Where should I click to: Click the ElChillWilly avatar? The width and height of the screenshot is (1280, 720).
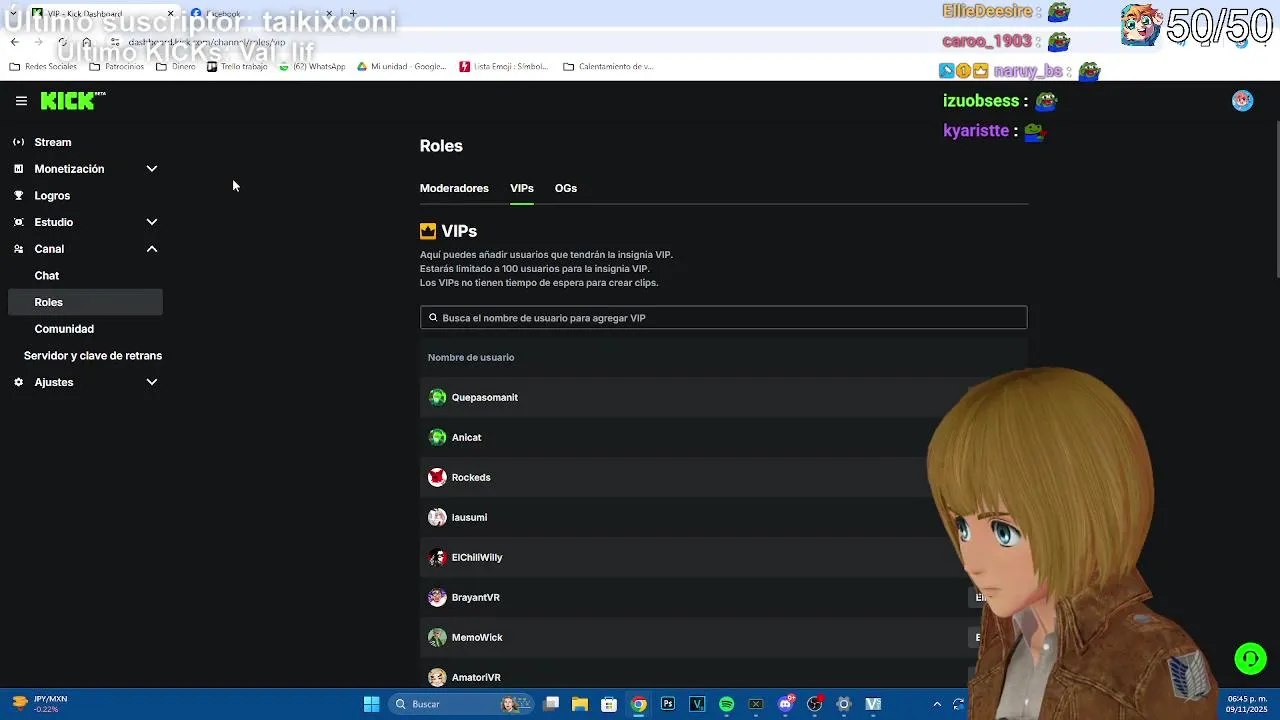tap(437, 557)
